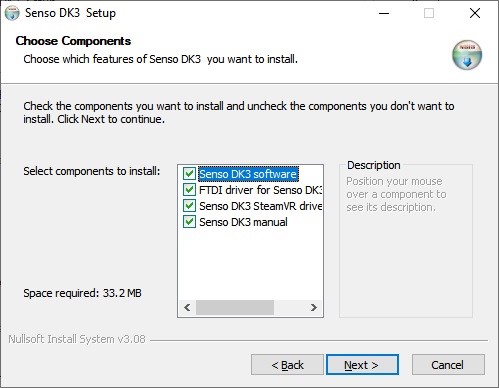Click the horizontal scrollbar thumb
The height and width of the screenshot is (388, 499).
click(235, 307)
